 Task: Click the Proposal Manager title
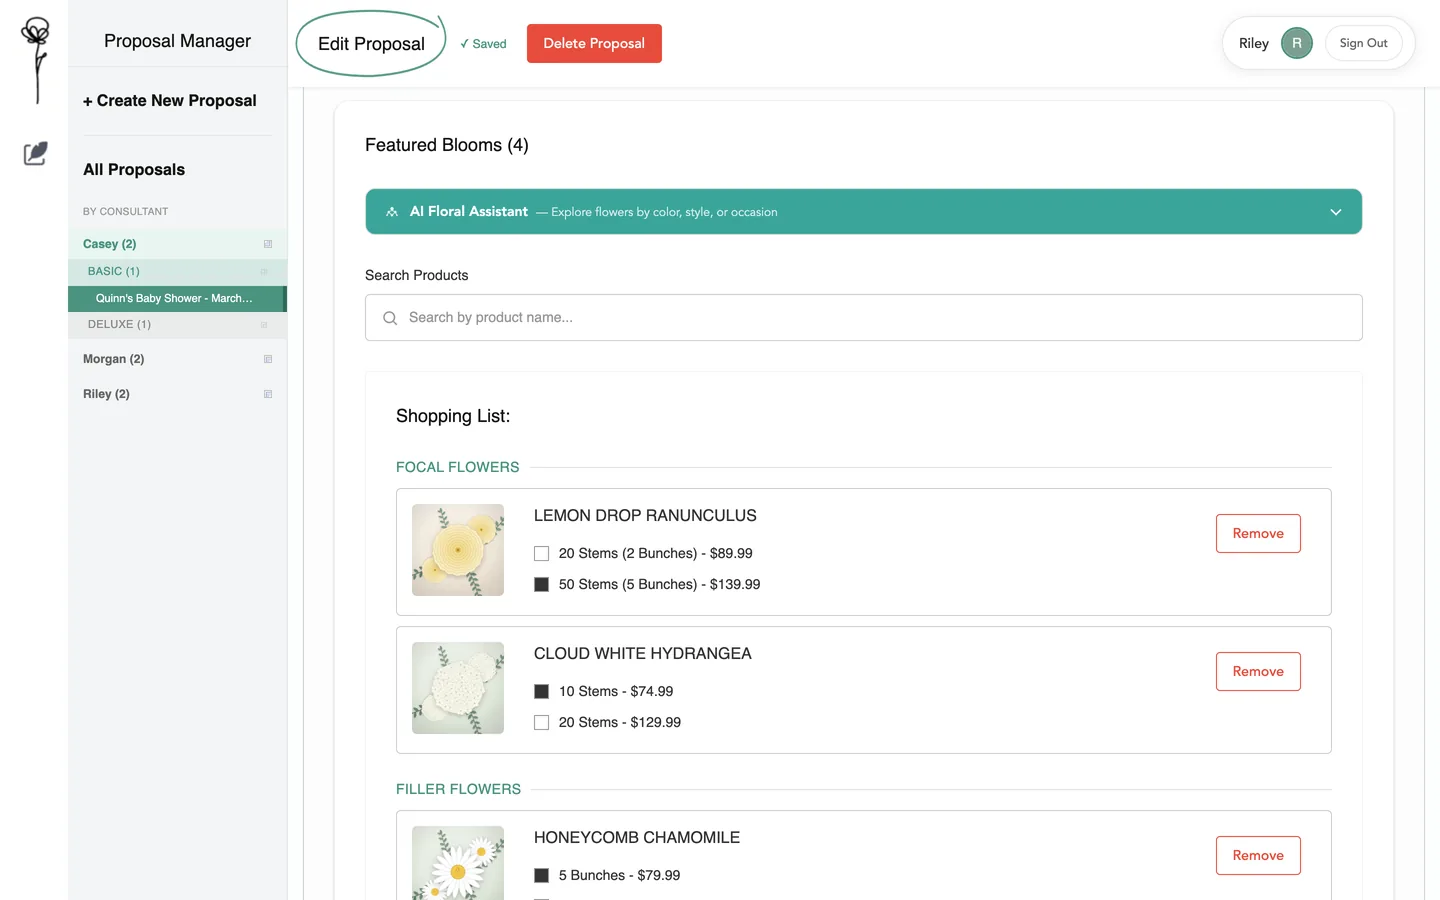(x=178, y=41)
